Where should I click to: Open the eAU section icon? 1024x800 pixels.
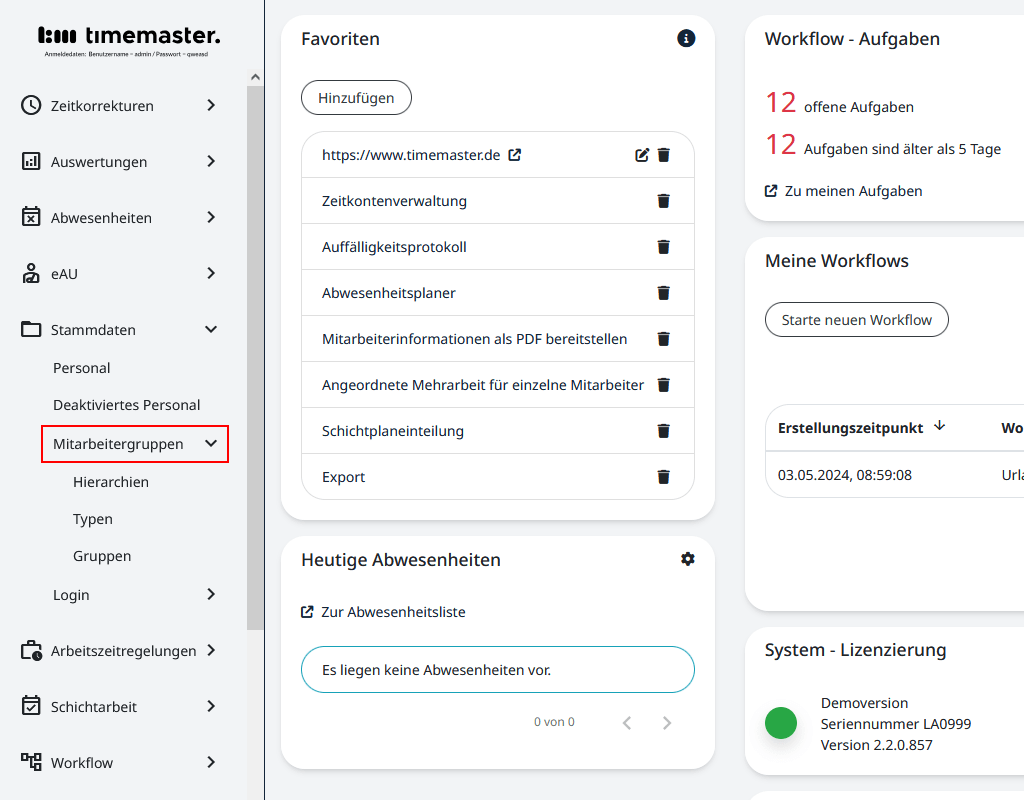[x=29, y=273]
